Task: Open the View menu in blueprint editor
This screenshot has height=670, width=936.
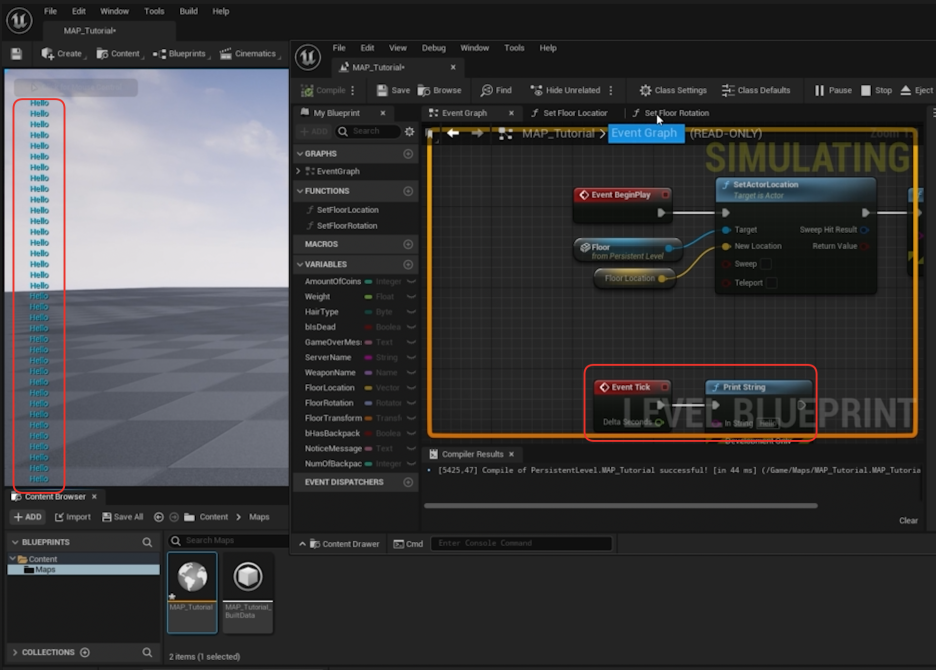Action: [398, 48]
